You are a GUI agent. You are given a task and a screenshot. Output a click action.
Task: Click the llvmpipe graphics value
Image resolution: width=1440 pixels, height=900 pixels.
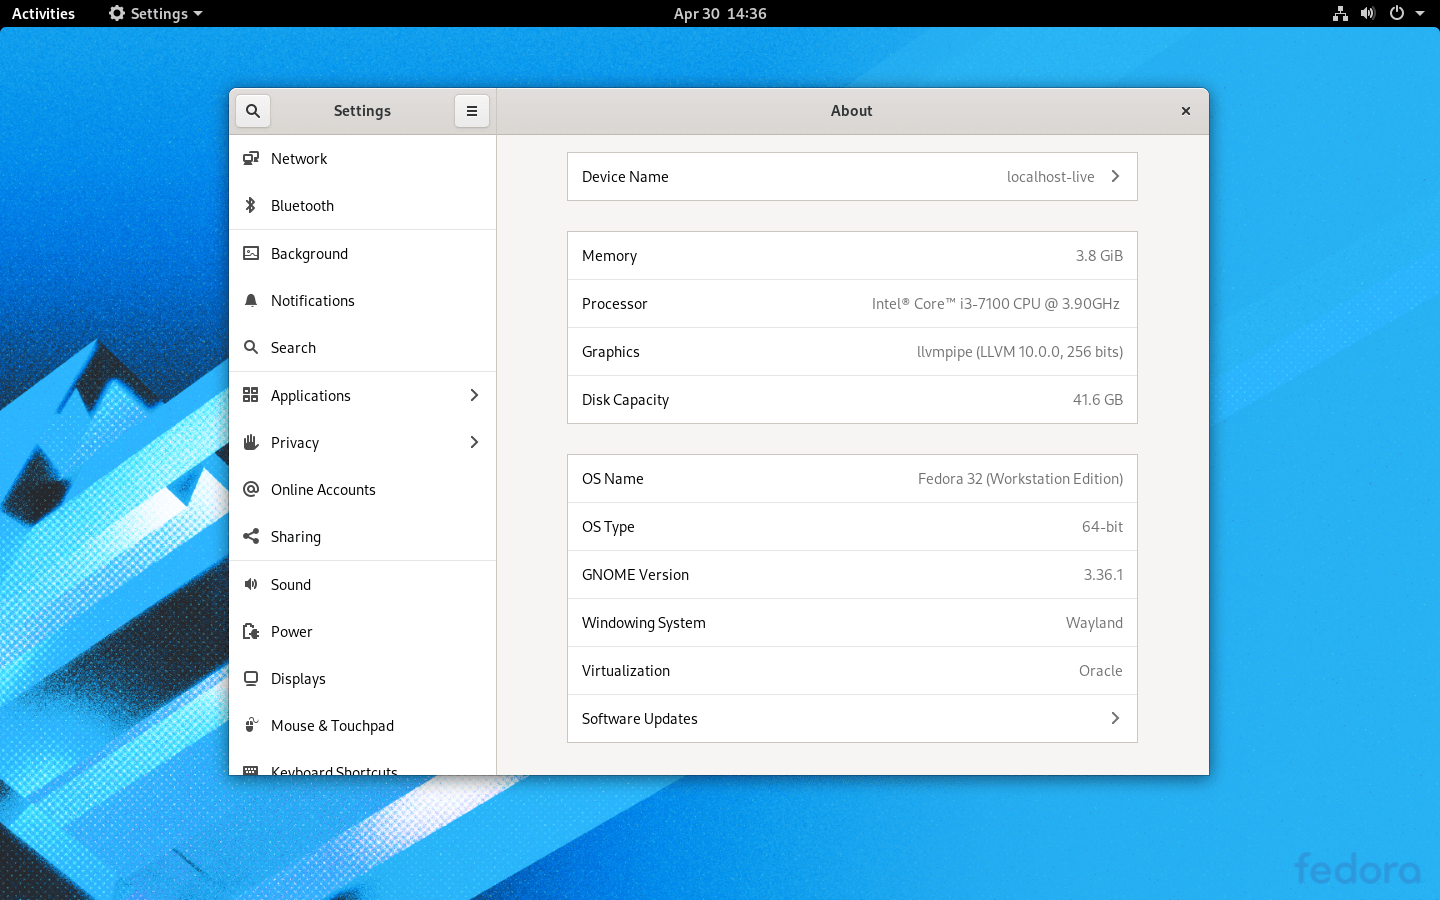(x=1020, y=351)
